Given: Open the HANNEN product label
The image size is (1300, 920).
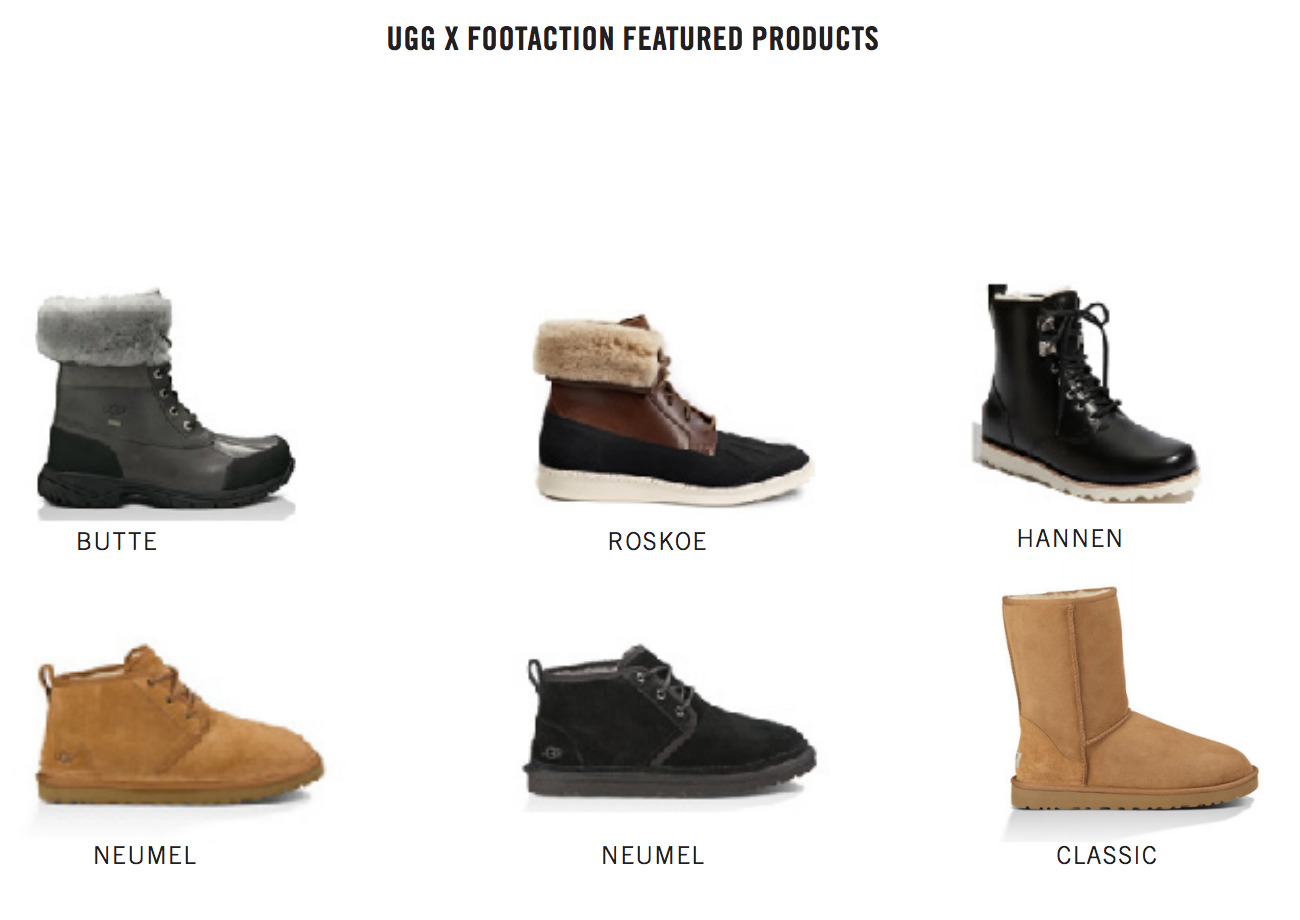Looking at the screenshot, I should click(x=1070, y=539).
